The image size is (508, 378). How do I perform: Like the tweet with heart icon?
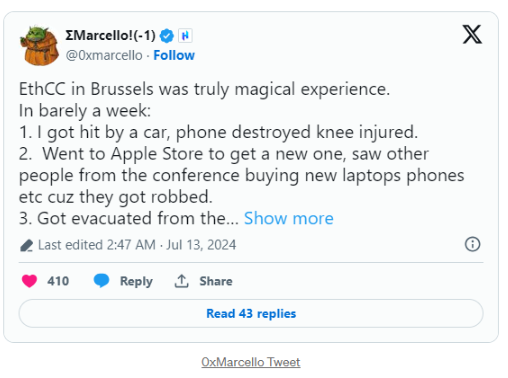pyautogui.click(x=29, y=281)
